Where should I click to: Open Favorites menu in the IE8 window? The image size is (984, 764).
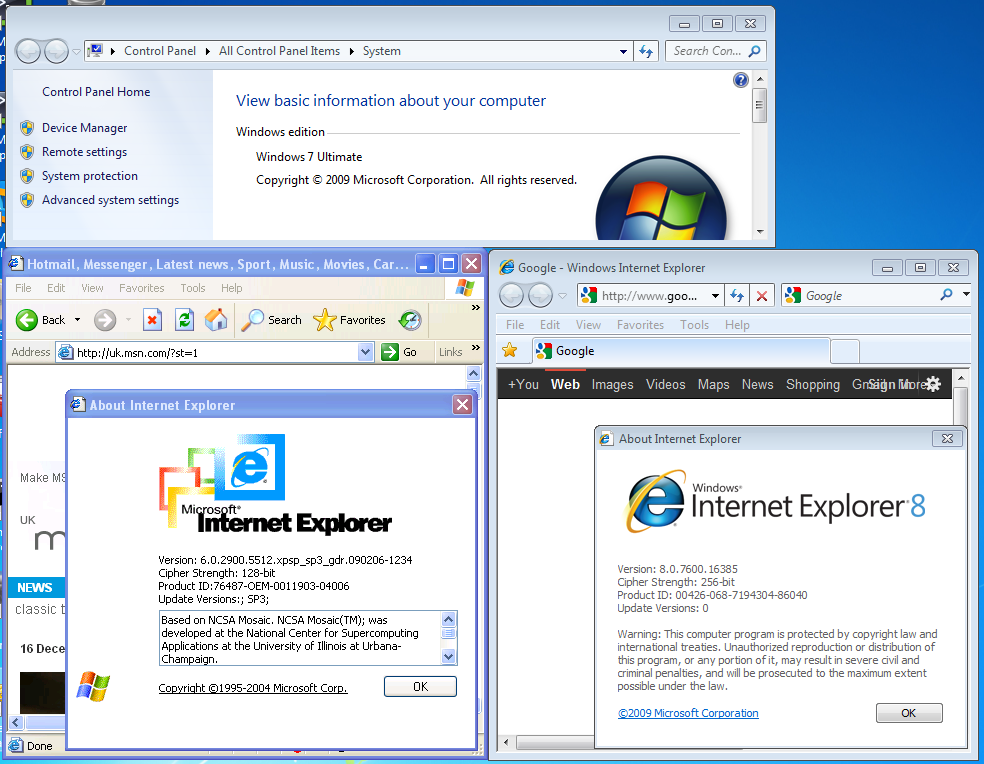coord(640,325)
